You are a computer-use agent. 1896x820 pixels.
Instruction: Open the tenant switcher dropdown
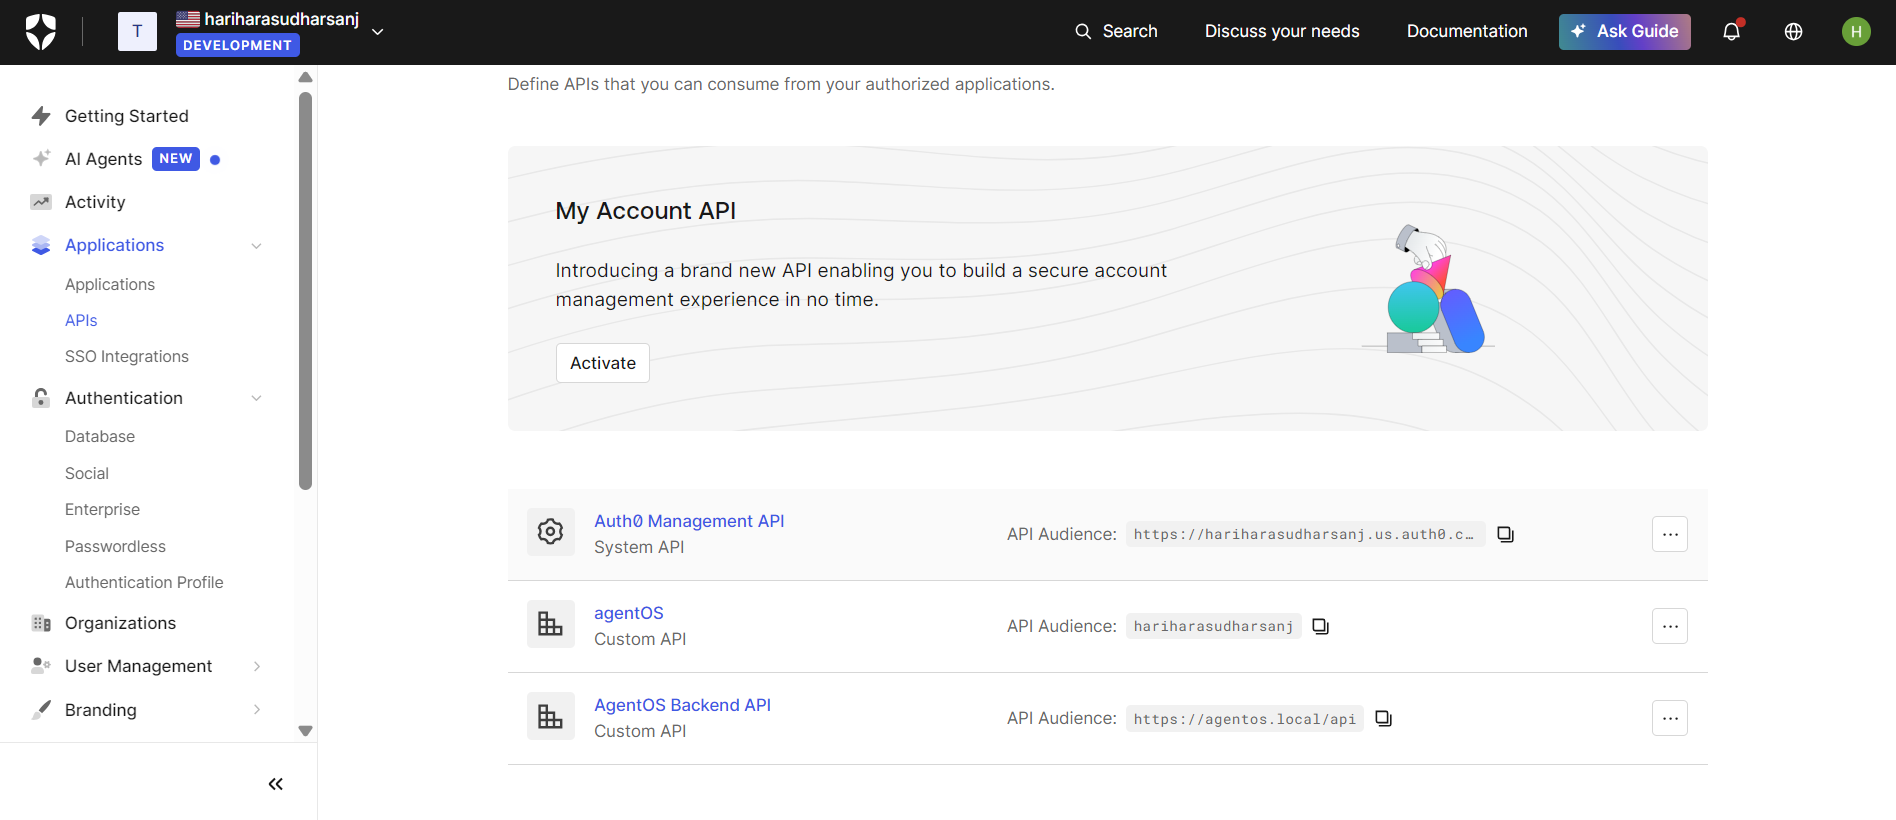pyautogui.click(x=378, y=32)
